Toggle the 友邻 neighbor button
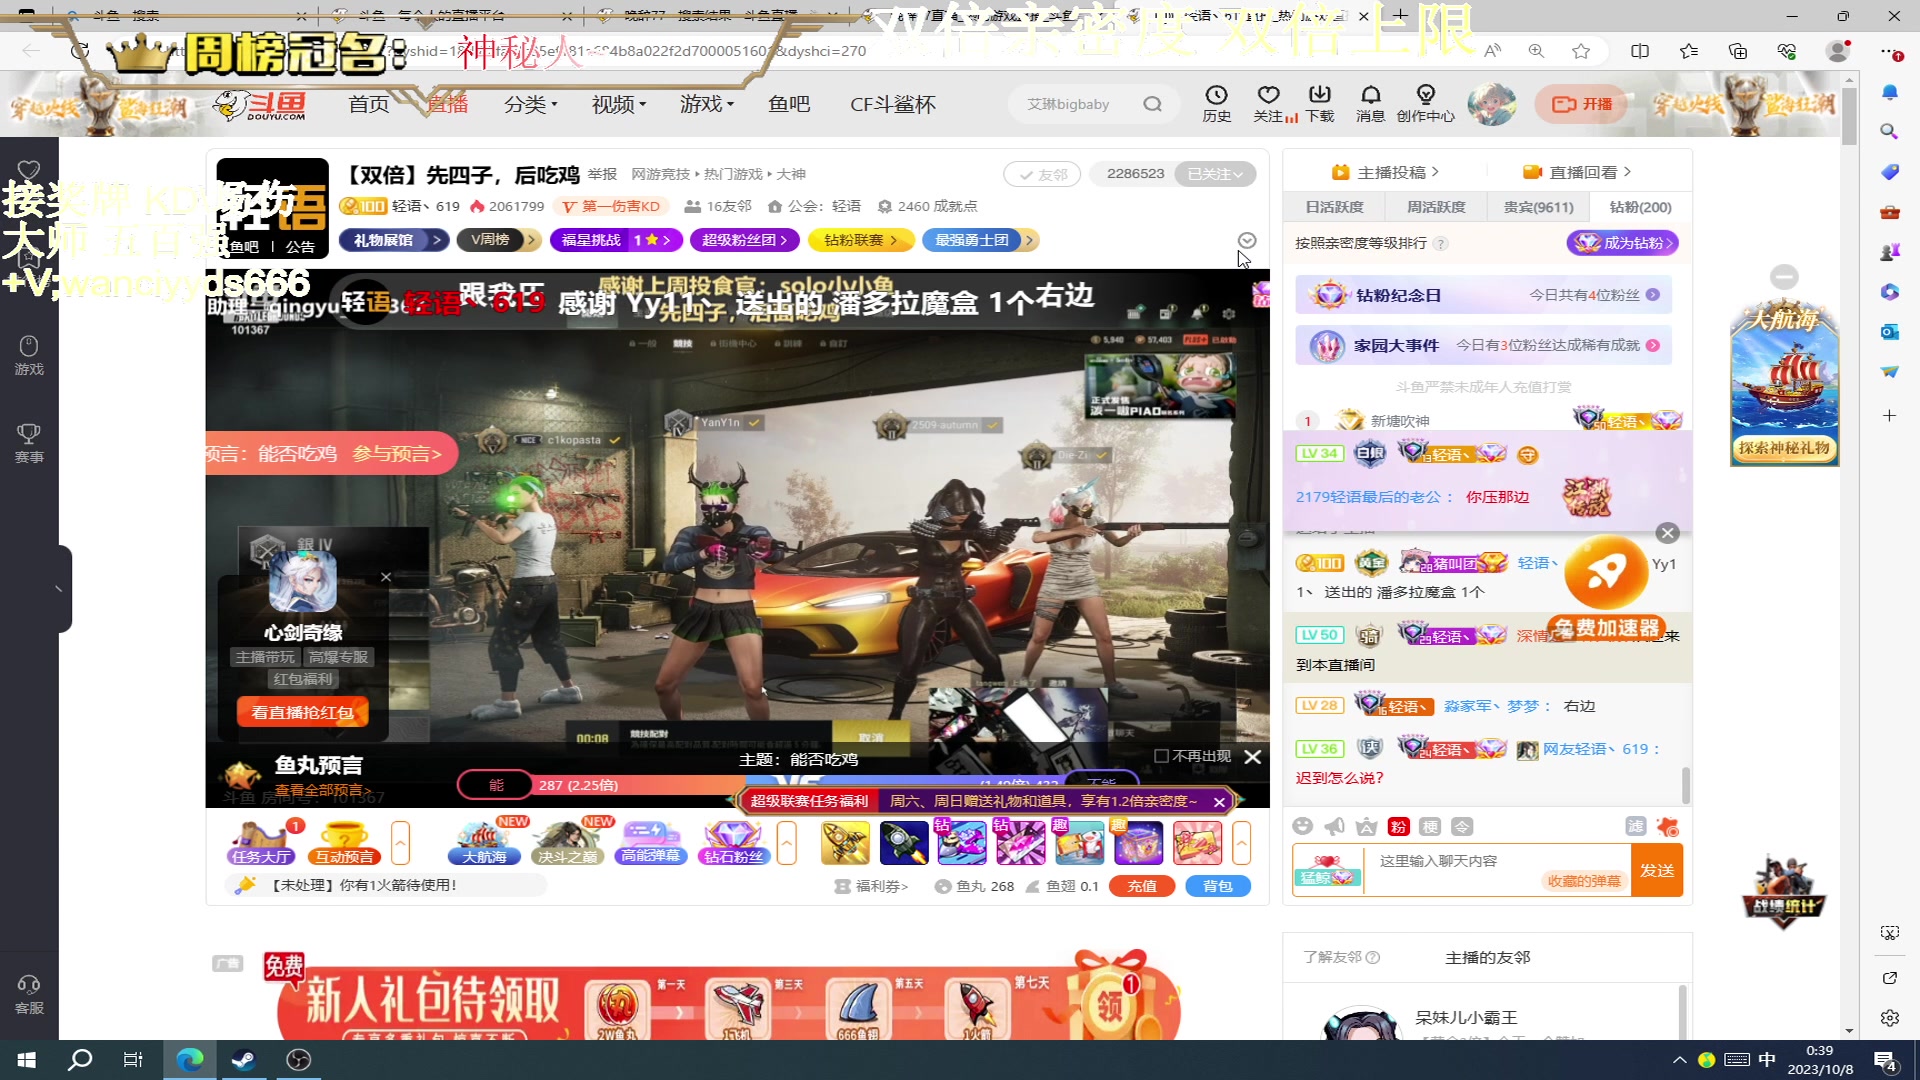Viewport: 1920px width, 1080px height. 1042,174
